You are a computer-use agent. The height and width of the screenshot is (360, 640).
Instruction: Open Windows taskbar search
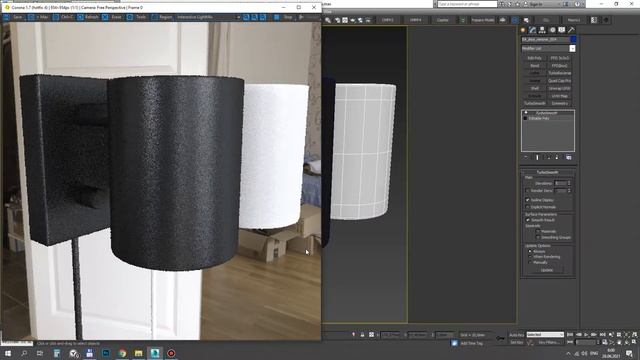[x=24, y=353]
